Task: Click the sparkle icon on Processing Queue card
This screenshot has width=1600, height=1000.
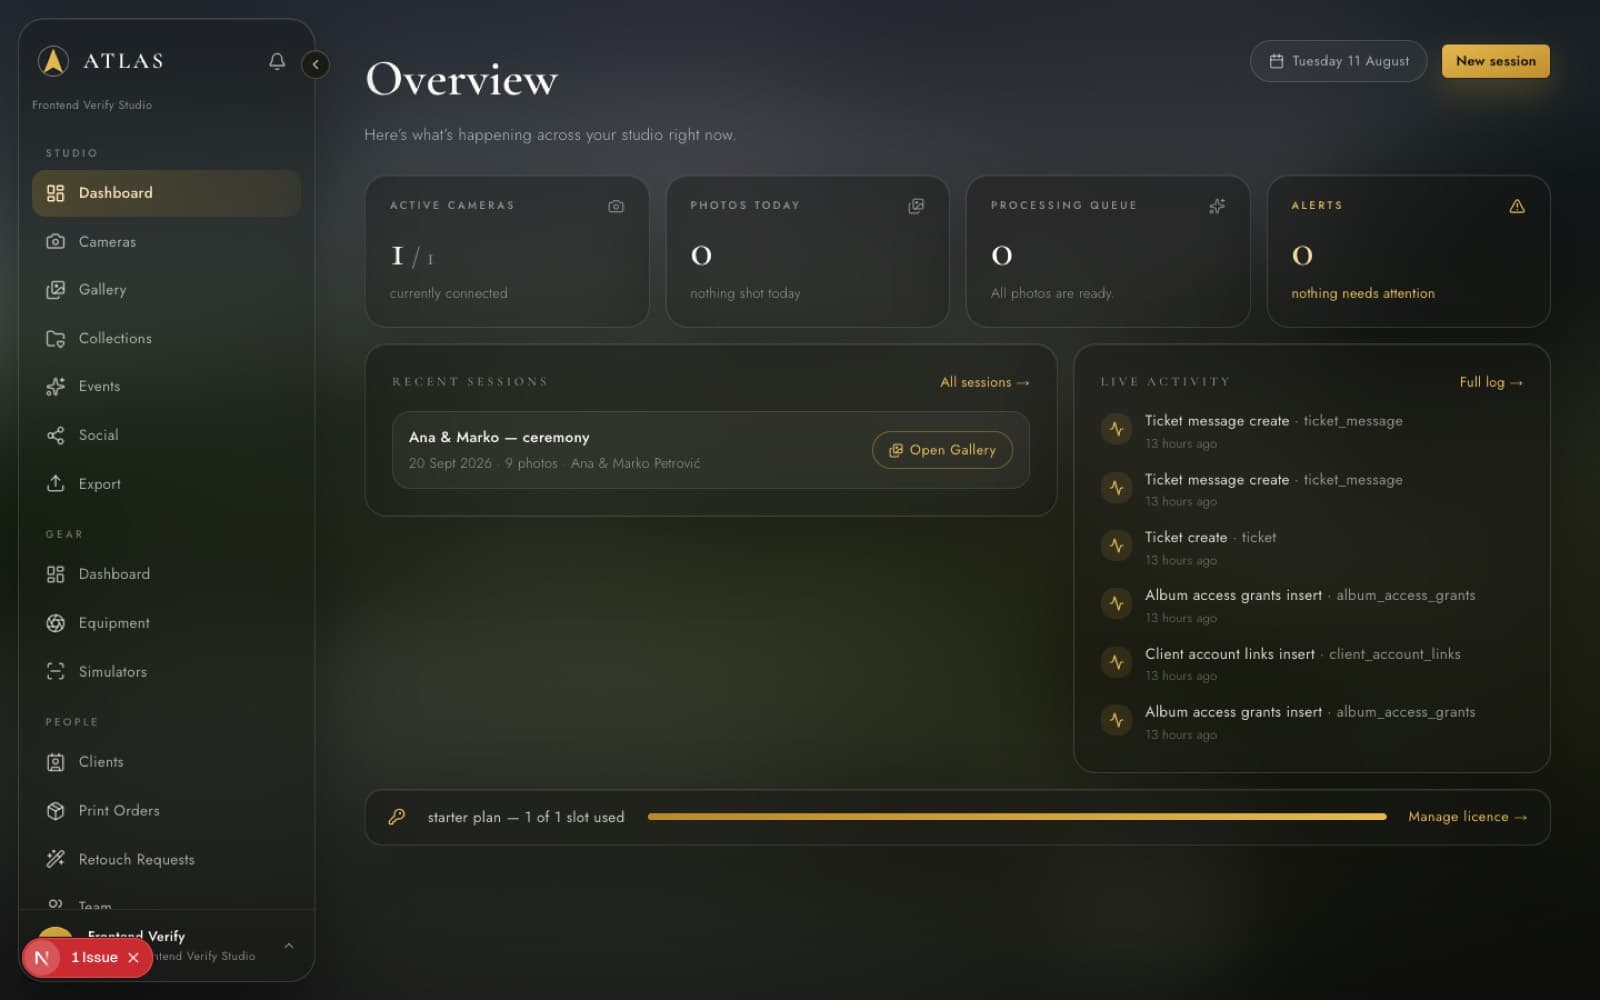Action: (1217, 206)
